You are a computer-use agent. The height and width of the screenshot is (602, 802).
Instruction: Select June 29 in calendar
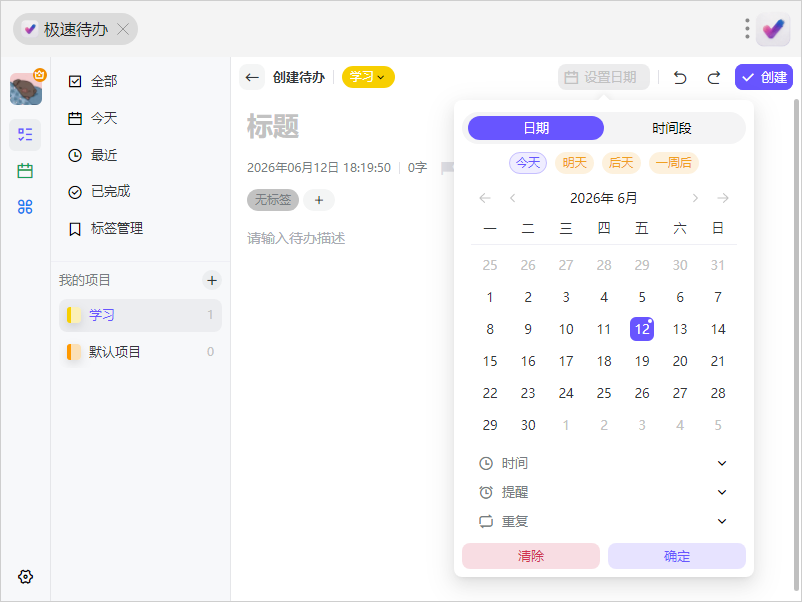[x=490, y=425]
